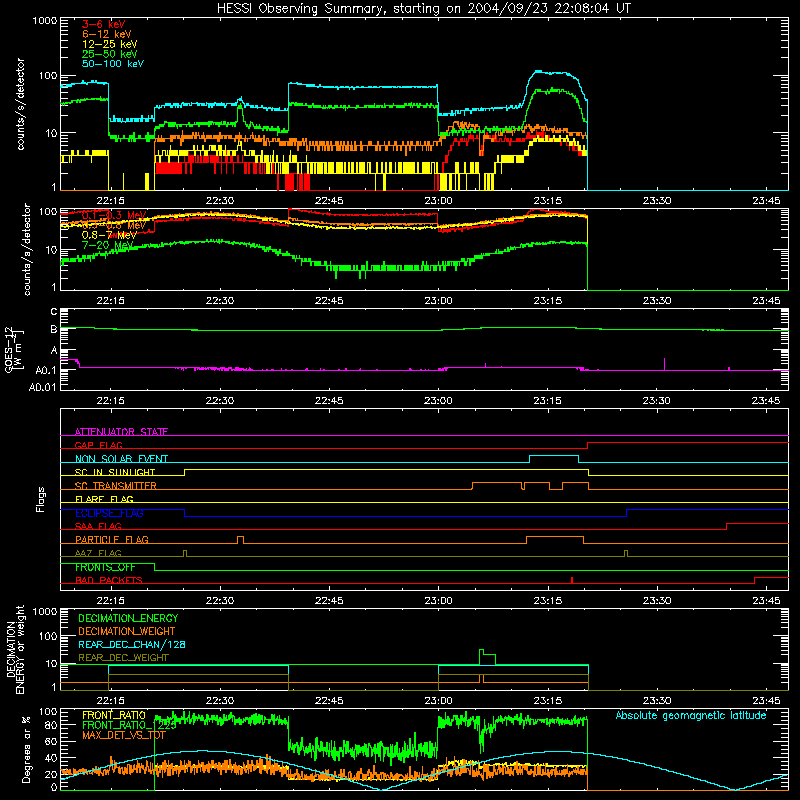Click the B level label on GOES axis
The height and width of the screenshot is (800, 800).
click(54, 330)
